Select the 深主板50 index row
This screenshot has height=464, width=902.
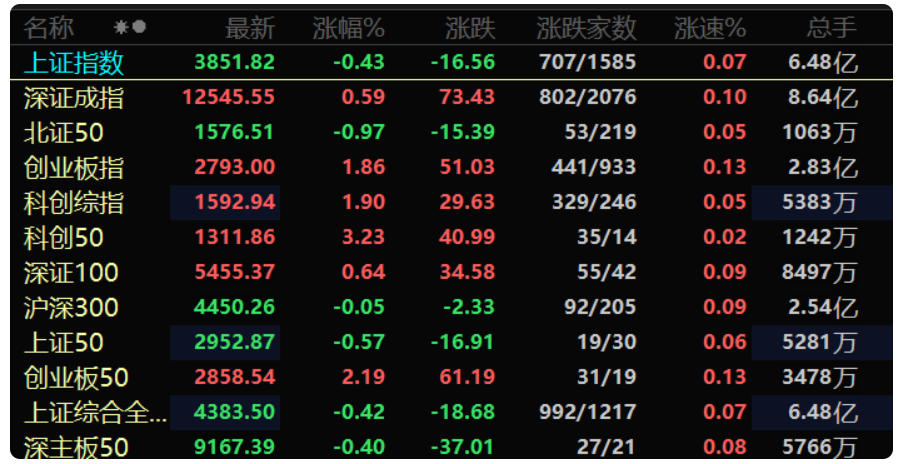pos(451,447)
